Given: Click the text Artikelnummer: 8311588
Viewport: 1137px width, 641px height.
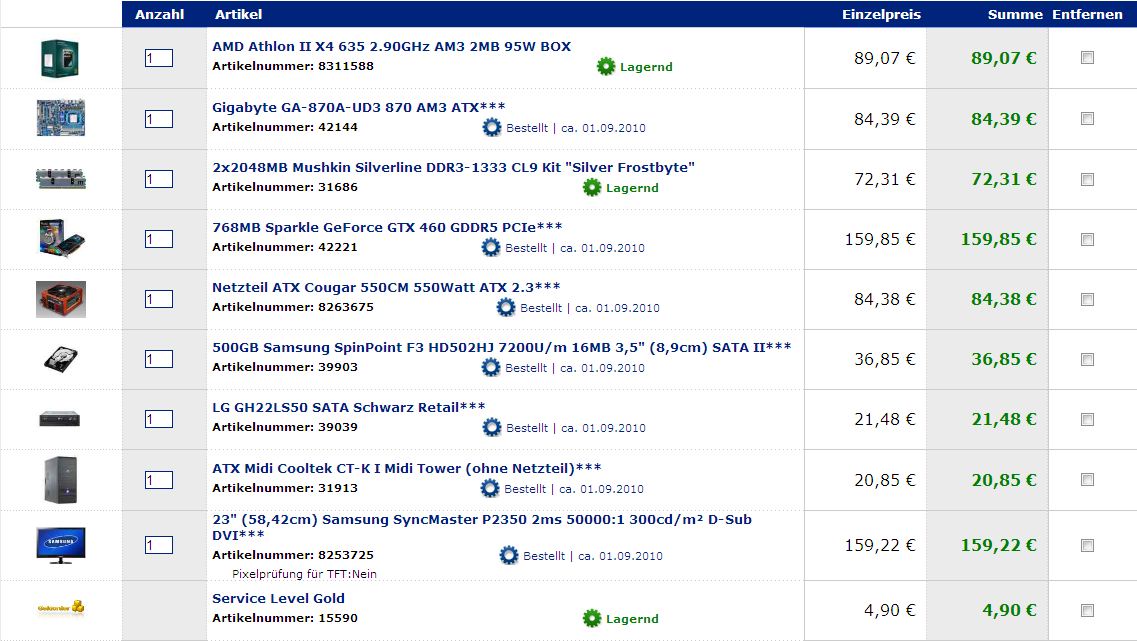Looking at the screenshot, I should (293, 66).
